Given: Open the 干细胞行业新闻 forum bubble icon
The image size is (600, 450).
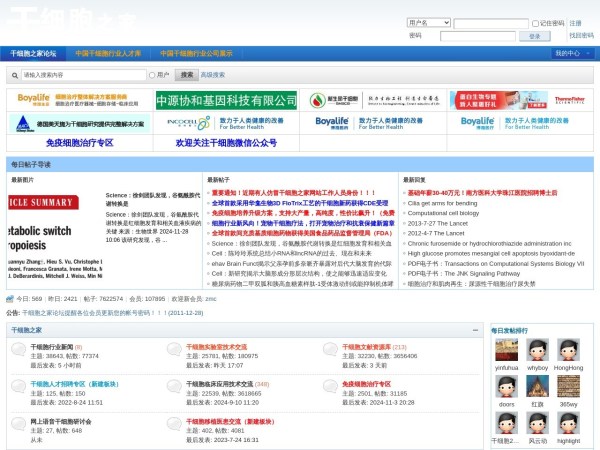Looking at the screenshot, I should 19,350.
